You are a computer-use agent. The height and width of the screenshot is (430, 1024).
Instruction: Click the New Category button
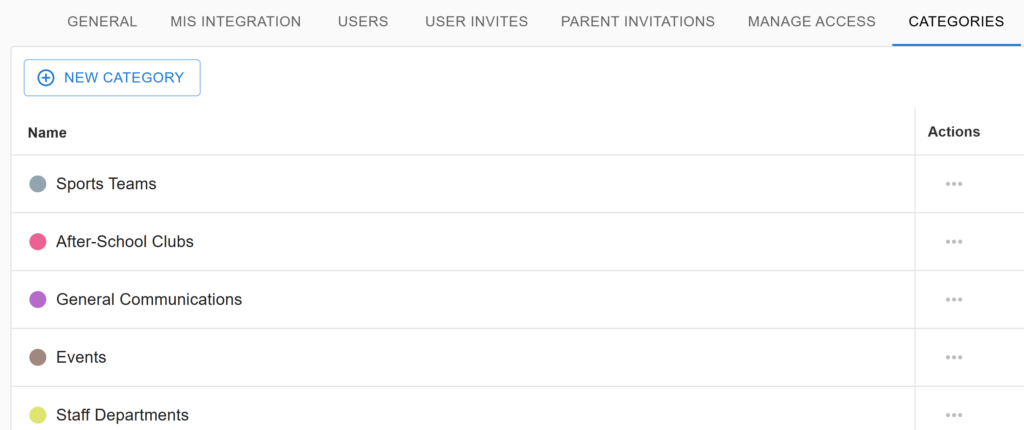tap(112, 78)
